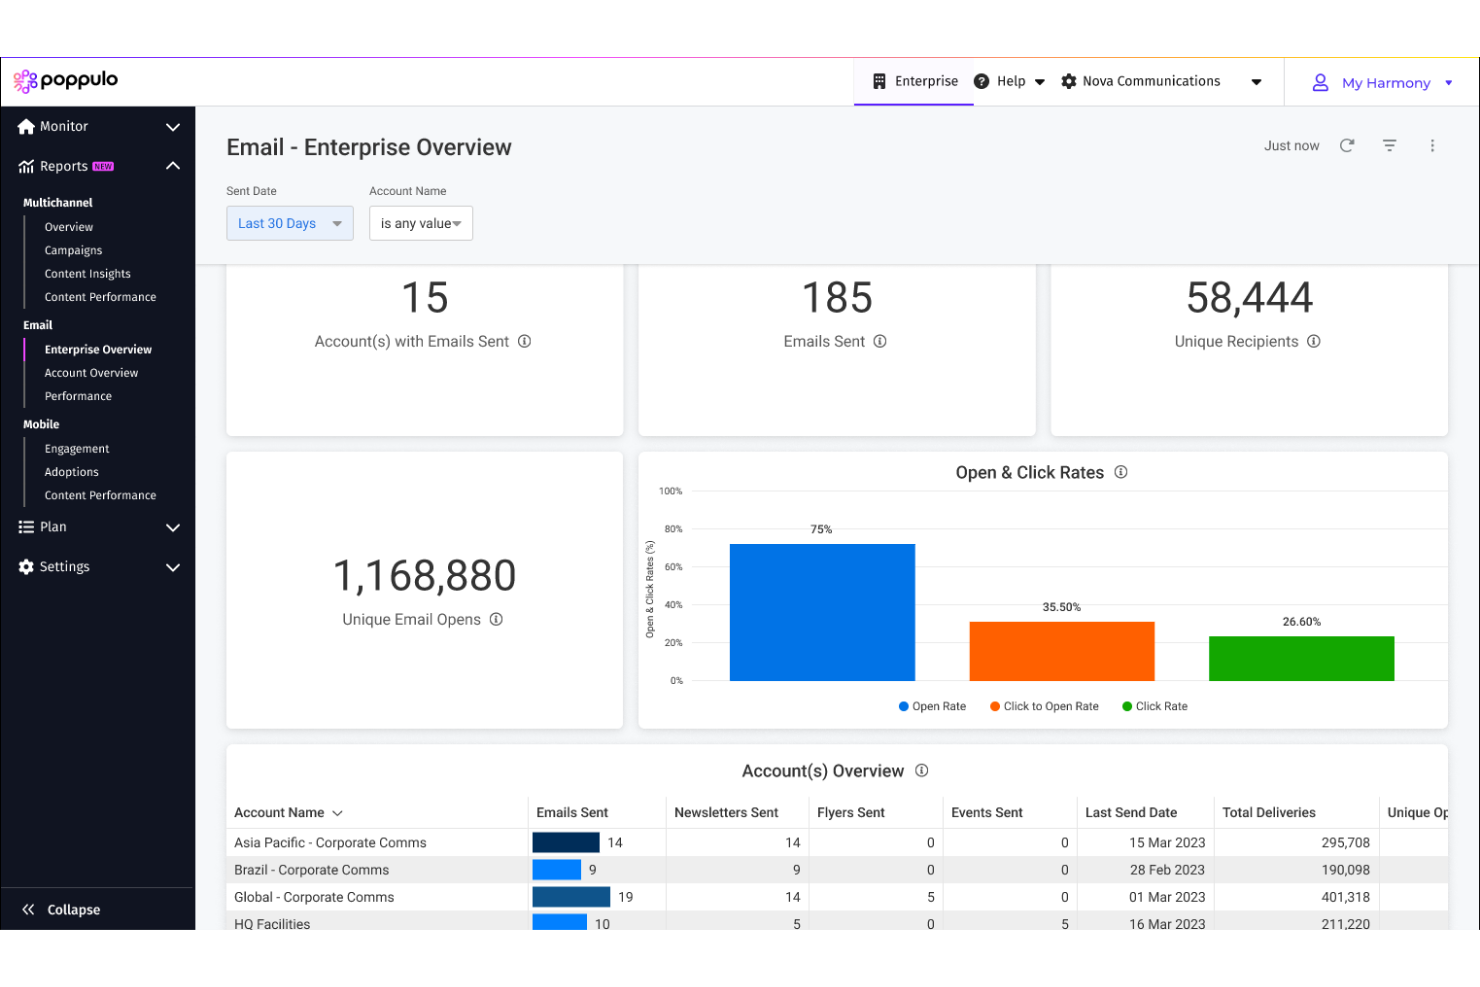Click the Flyers Sent column header
Viewport: 1480px width, 987px height.
click(851, 813)
